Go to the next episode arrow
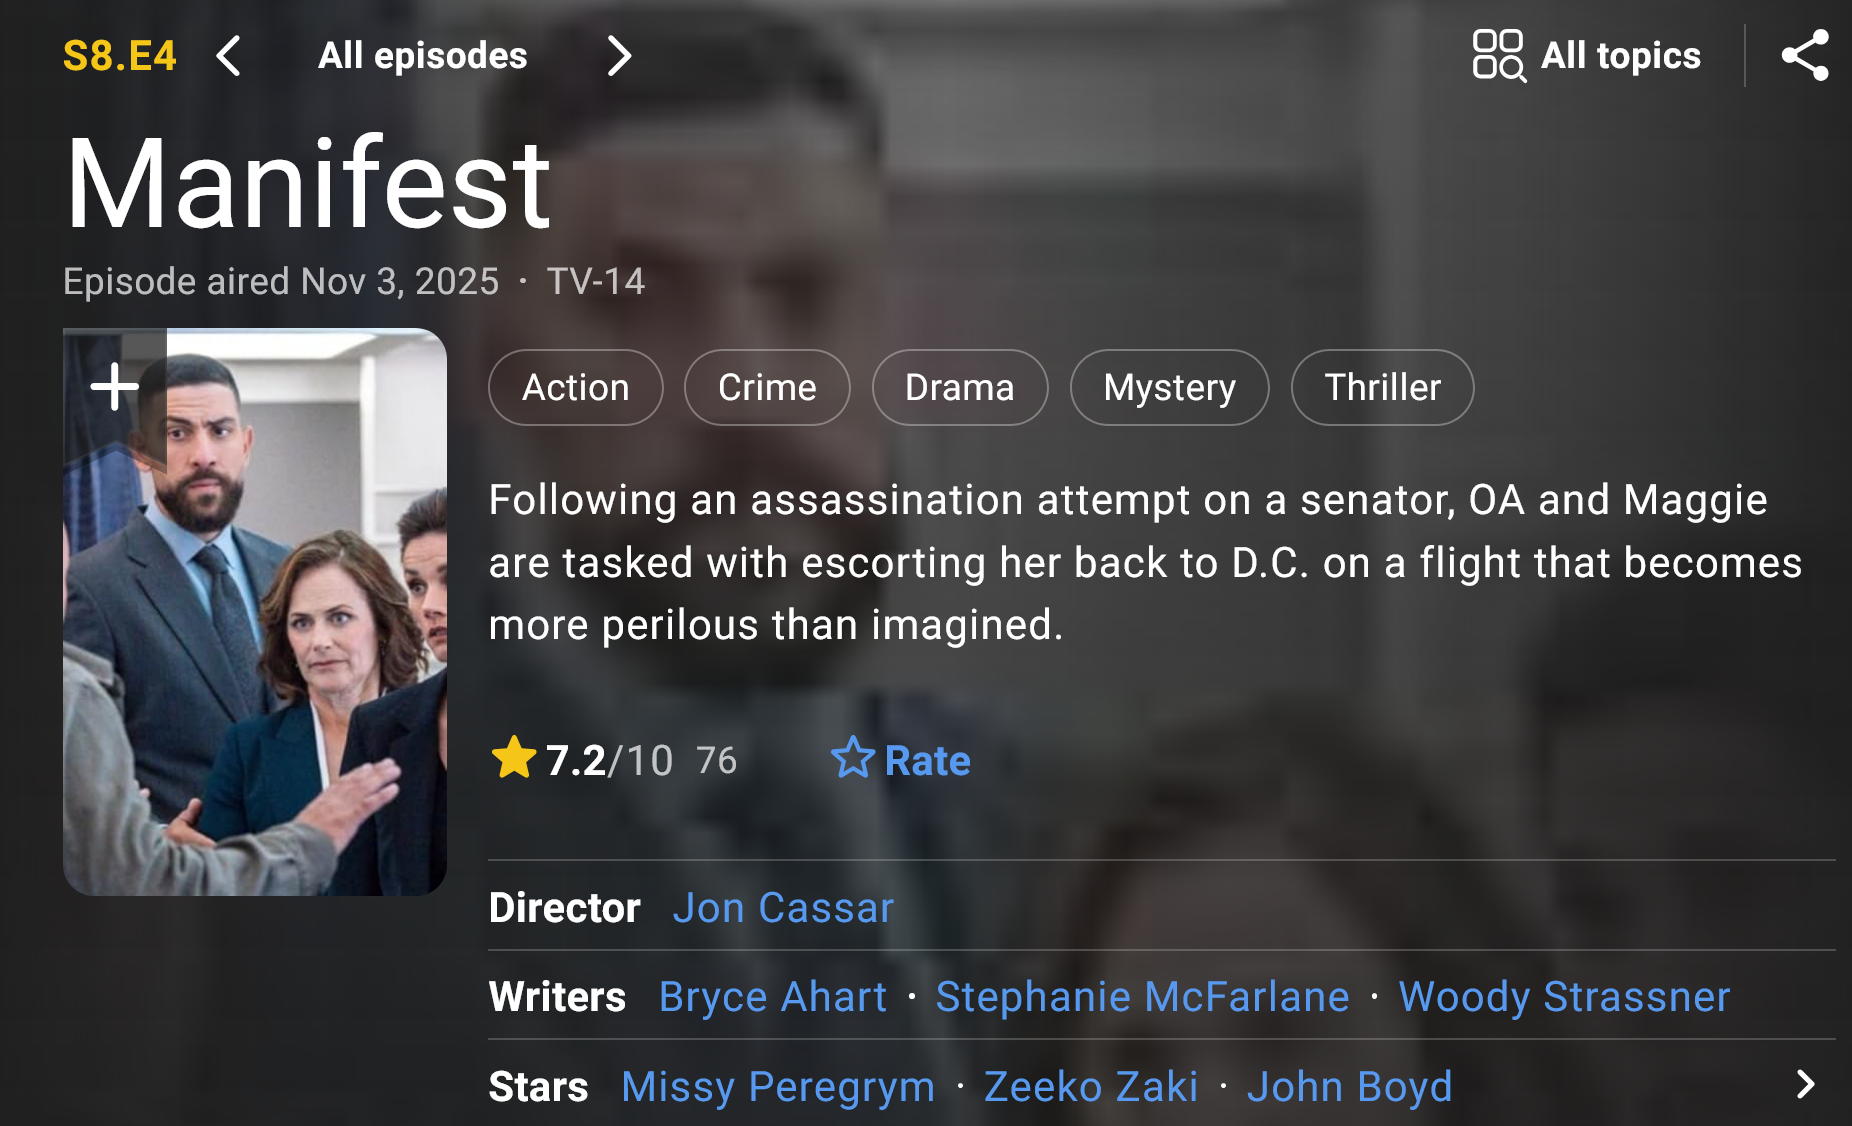This screenshot has width=1852, height=1126. (619, 56)
